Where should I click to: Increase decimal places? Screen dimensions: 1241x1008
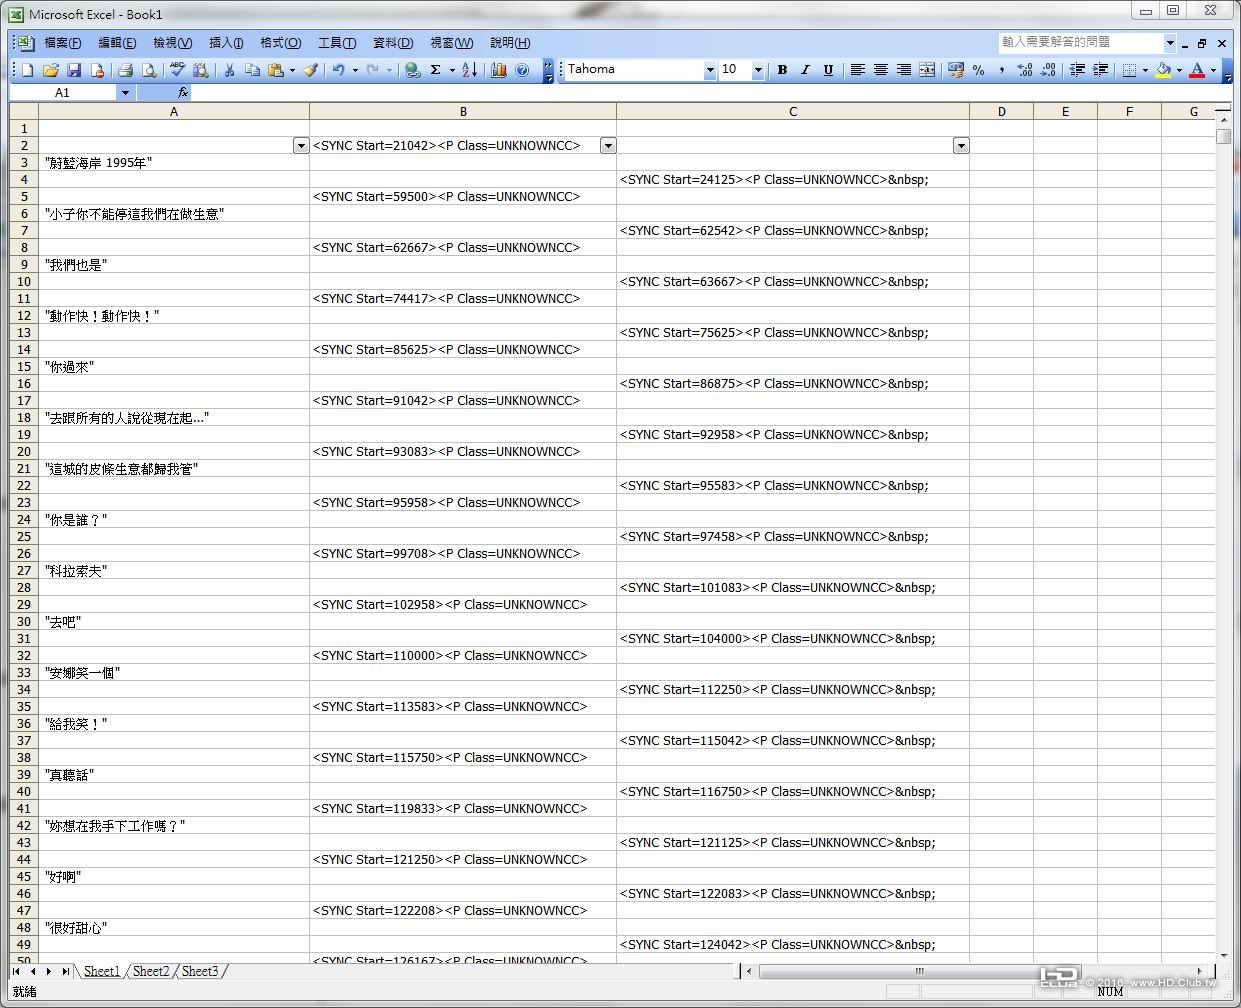(1025, 70)
